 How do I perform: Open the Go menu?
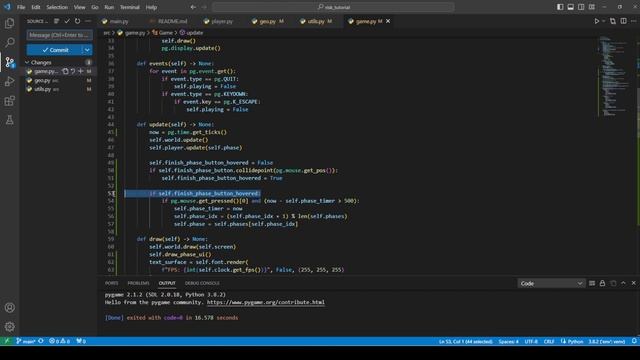pos(95,7)
